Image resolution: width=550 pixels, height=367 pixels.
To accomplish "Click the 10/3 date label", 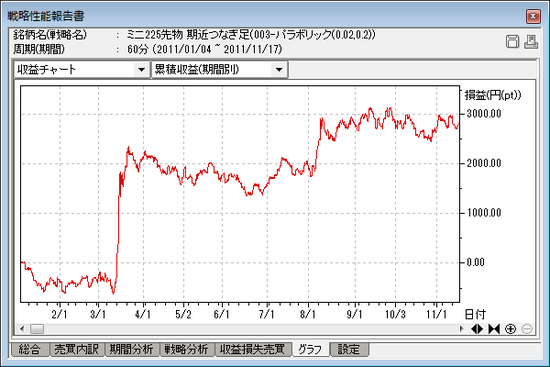I will click(395, 314).
